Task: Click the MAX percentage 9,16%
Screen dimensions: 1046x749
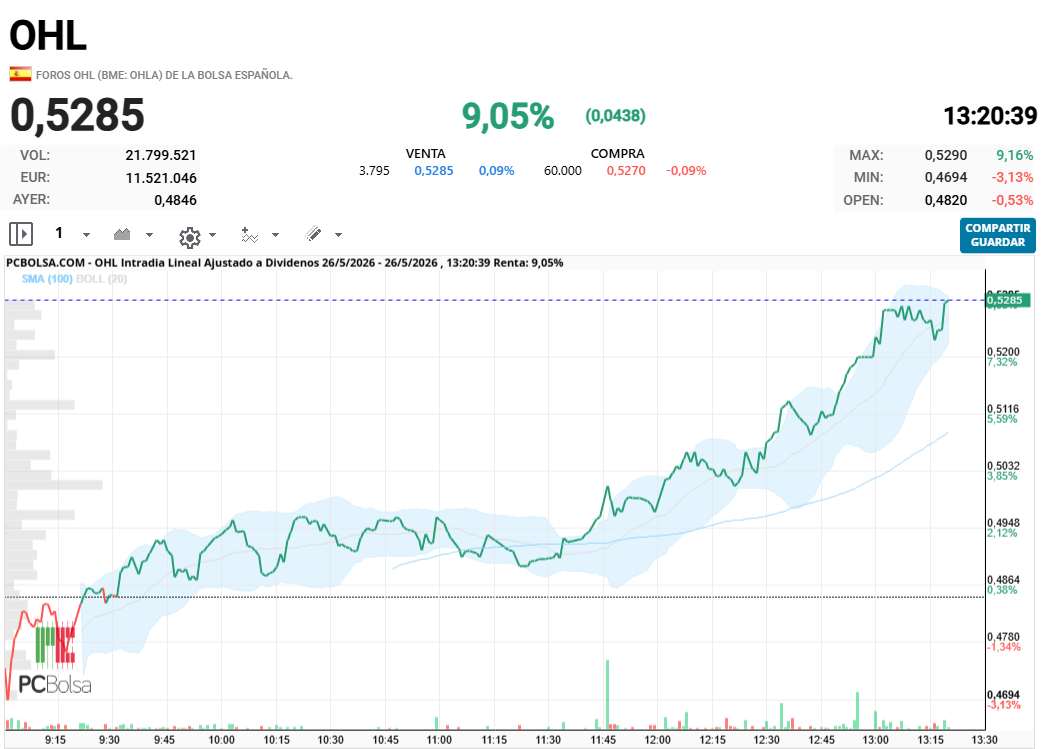Action: pyautogui.click(x=1015, y=155)
